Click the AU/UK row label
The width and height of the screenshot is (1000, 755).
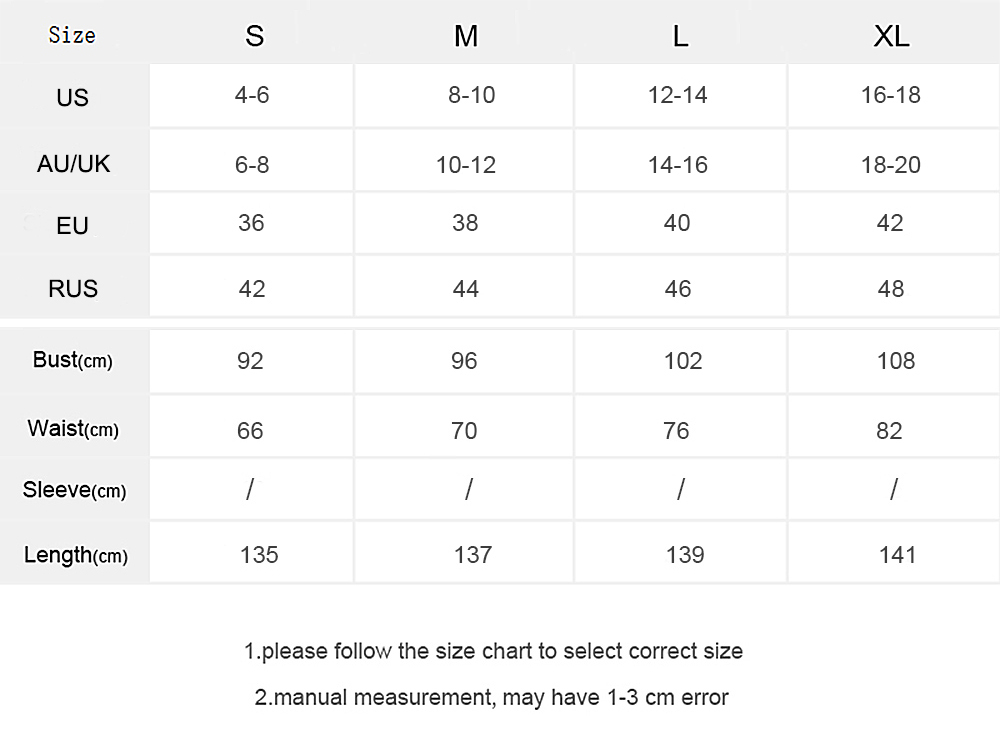73,164
